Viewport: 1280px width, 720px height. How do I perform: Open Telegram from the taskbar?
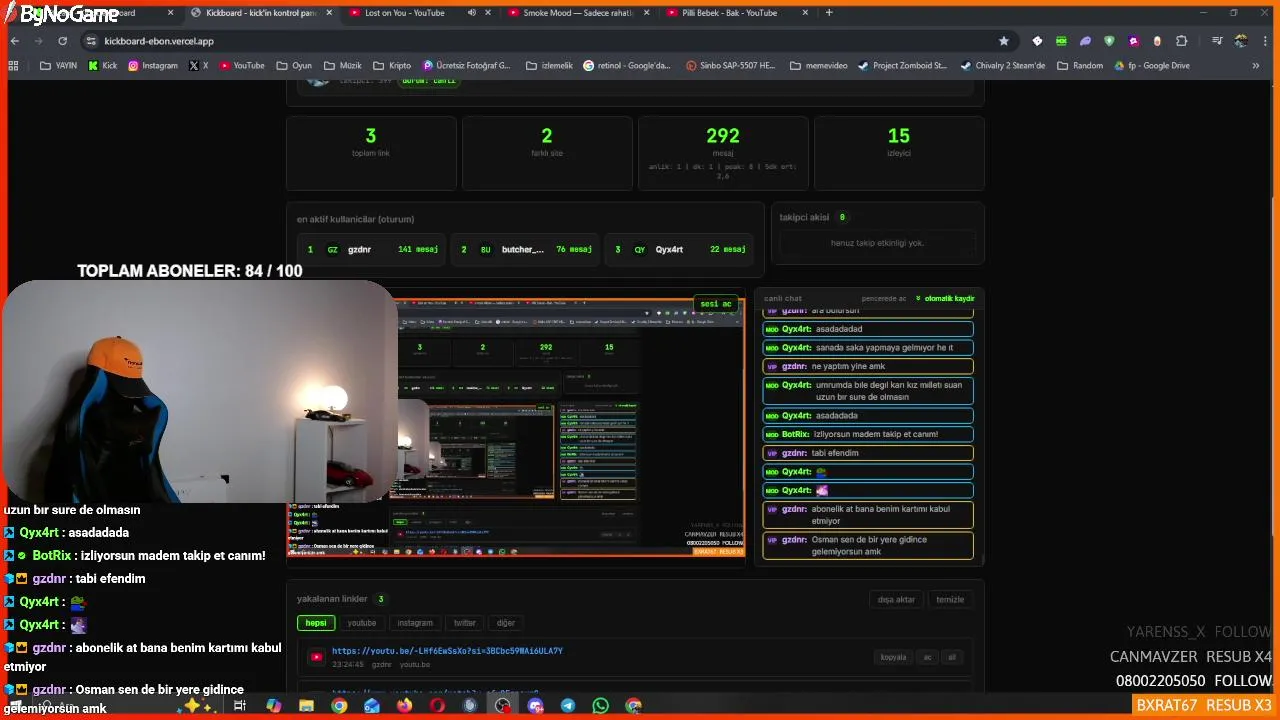(x=567, y=705)
